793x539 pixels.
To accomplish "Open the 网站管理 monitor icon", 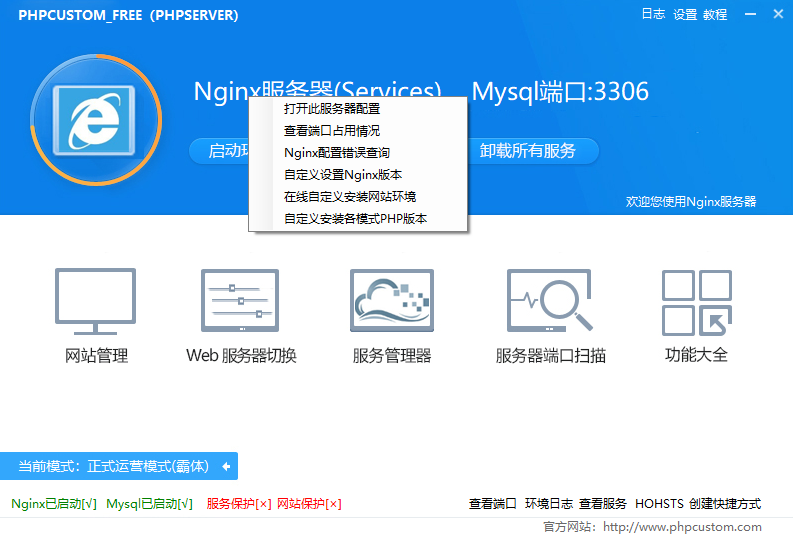I will point(96,301).
